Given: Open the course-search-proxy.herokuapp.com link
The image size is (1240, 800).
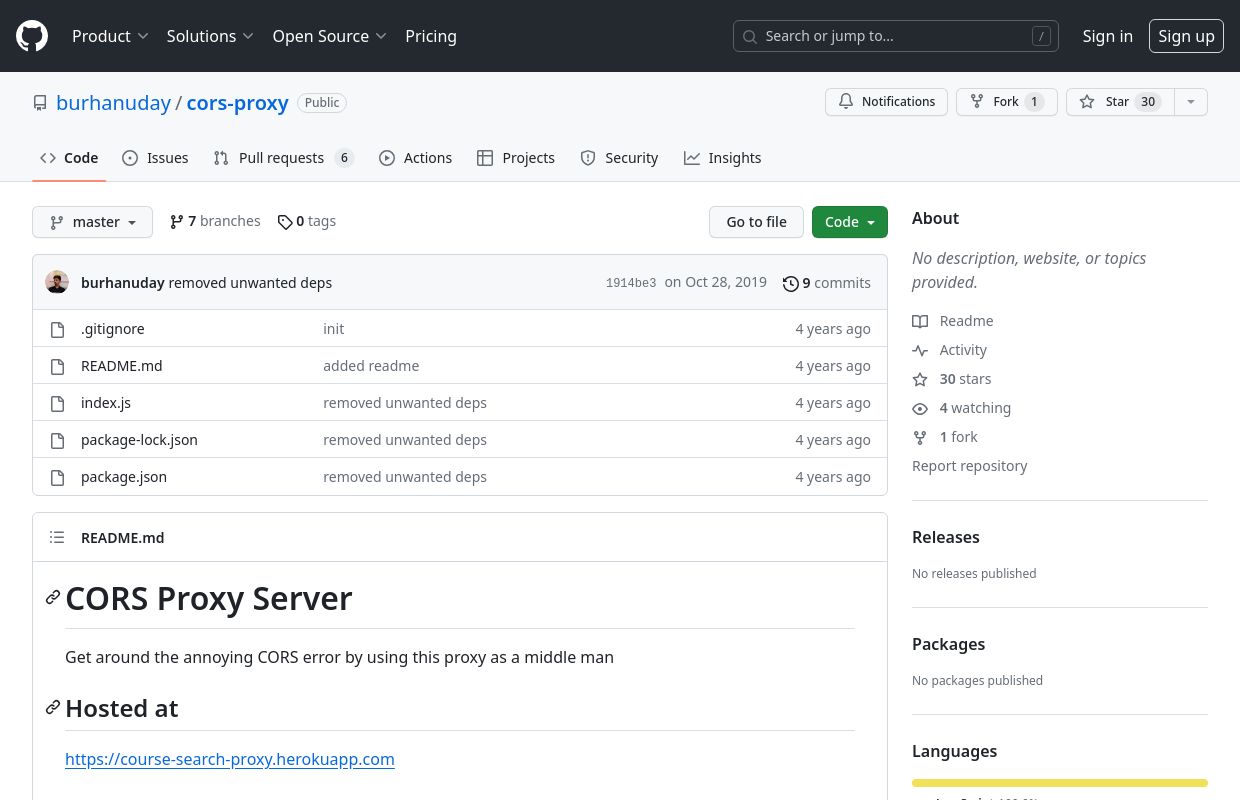Looking at the screenshot, I should pyautogui.click(x=230, y=759).
